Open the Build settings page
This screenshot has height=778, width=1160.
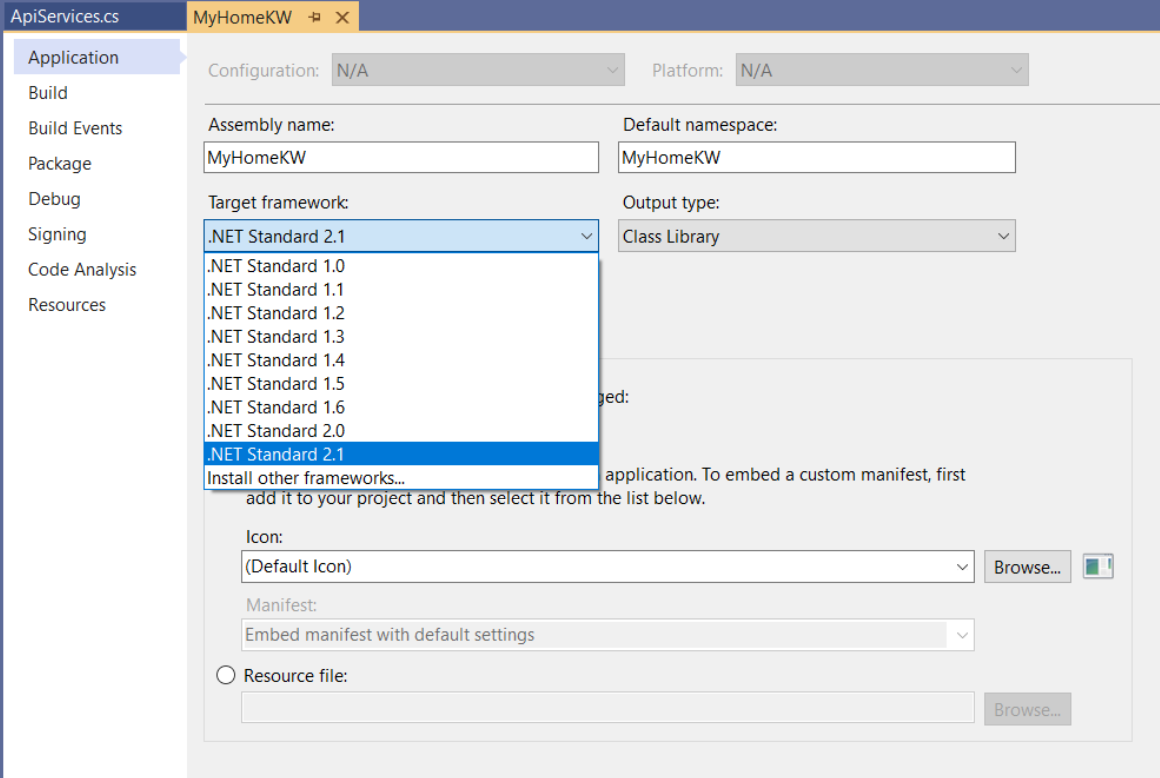click(48, 92)
